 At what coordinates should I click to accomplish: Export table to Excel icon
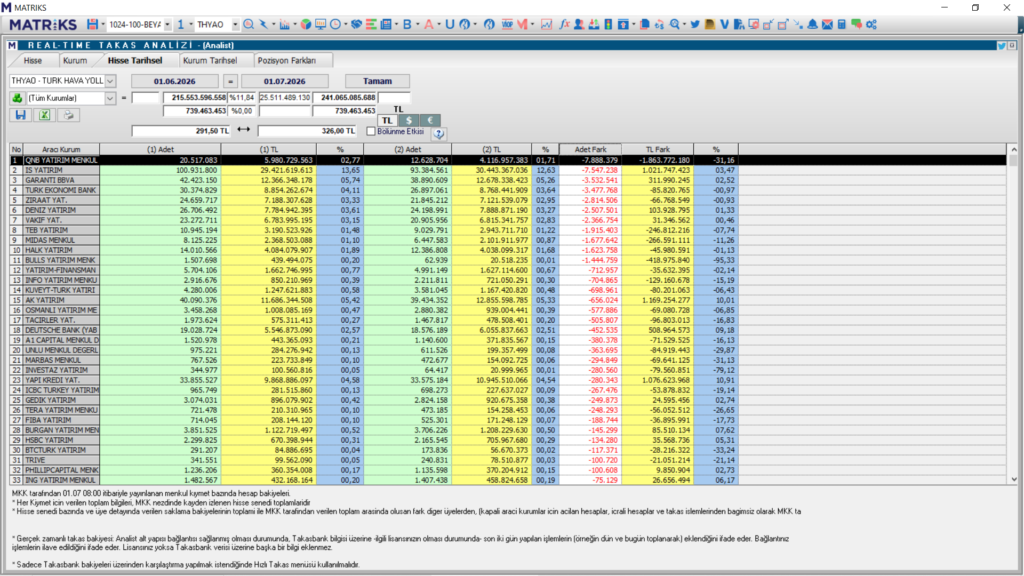pos(44,115)
